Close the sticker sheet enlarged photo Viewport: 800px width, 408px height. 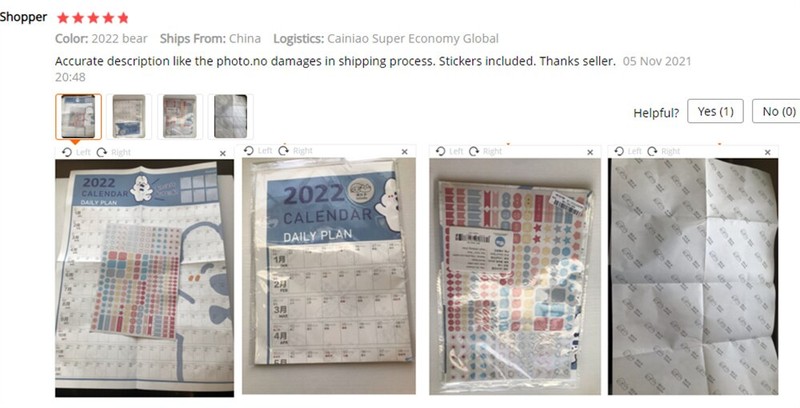(590, 152)
